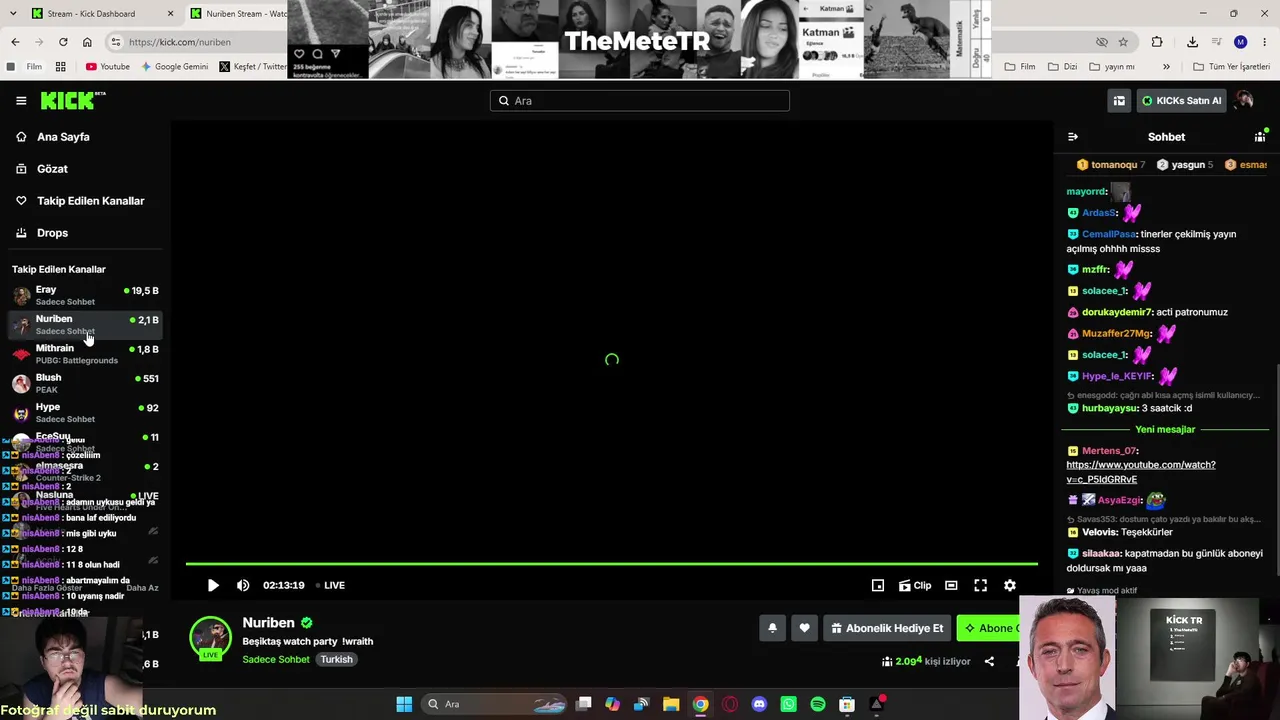Close the Kick Dashboard tab
This screenshot has width=1280, height=720.
[170, 14]
